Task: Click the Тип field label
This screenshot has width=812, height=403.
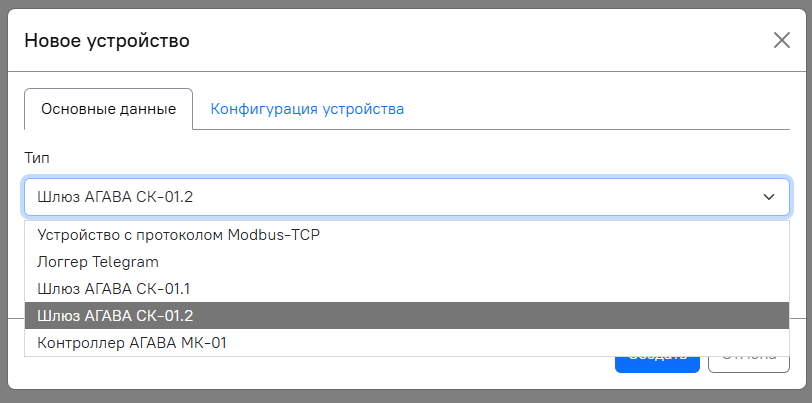Action: [36, 158]
